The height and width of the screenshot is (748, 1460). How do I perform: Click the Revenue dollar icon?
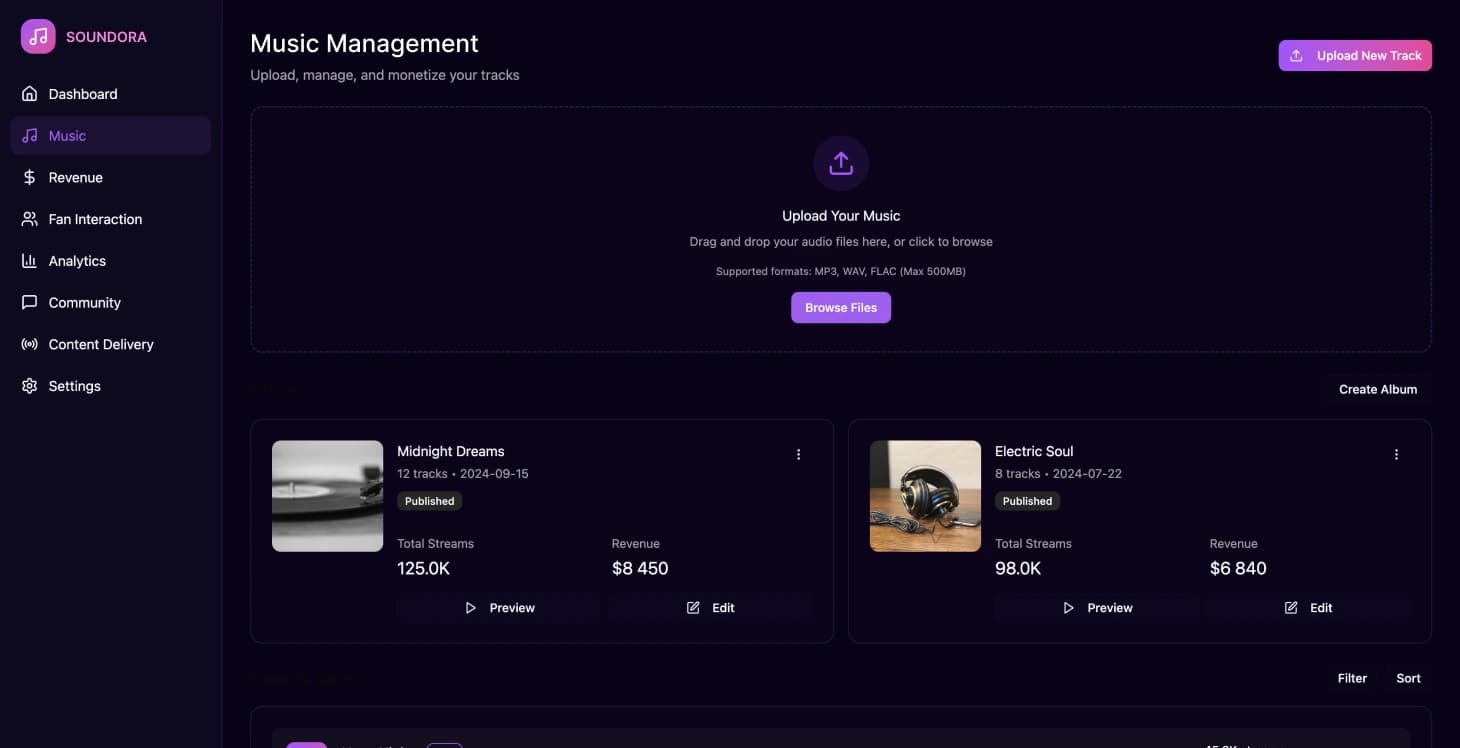tap(29, 177)
